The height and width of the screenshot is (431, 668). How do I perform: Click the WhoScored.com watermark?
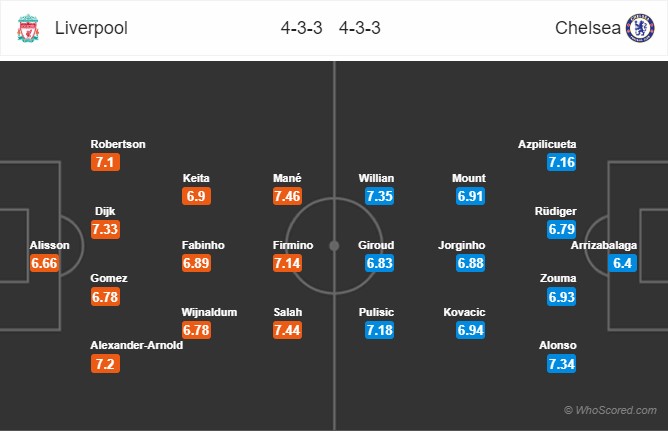pyautogui.click(x=610, y=410)
